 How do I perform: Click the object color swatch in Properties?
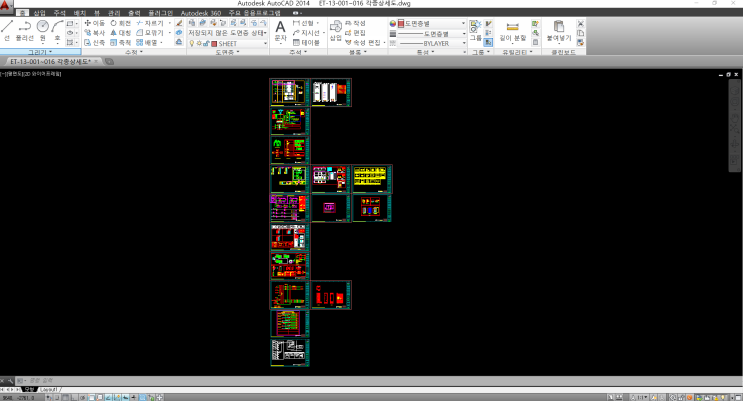tap(401, 23)
